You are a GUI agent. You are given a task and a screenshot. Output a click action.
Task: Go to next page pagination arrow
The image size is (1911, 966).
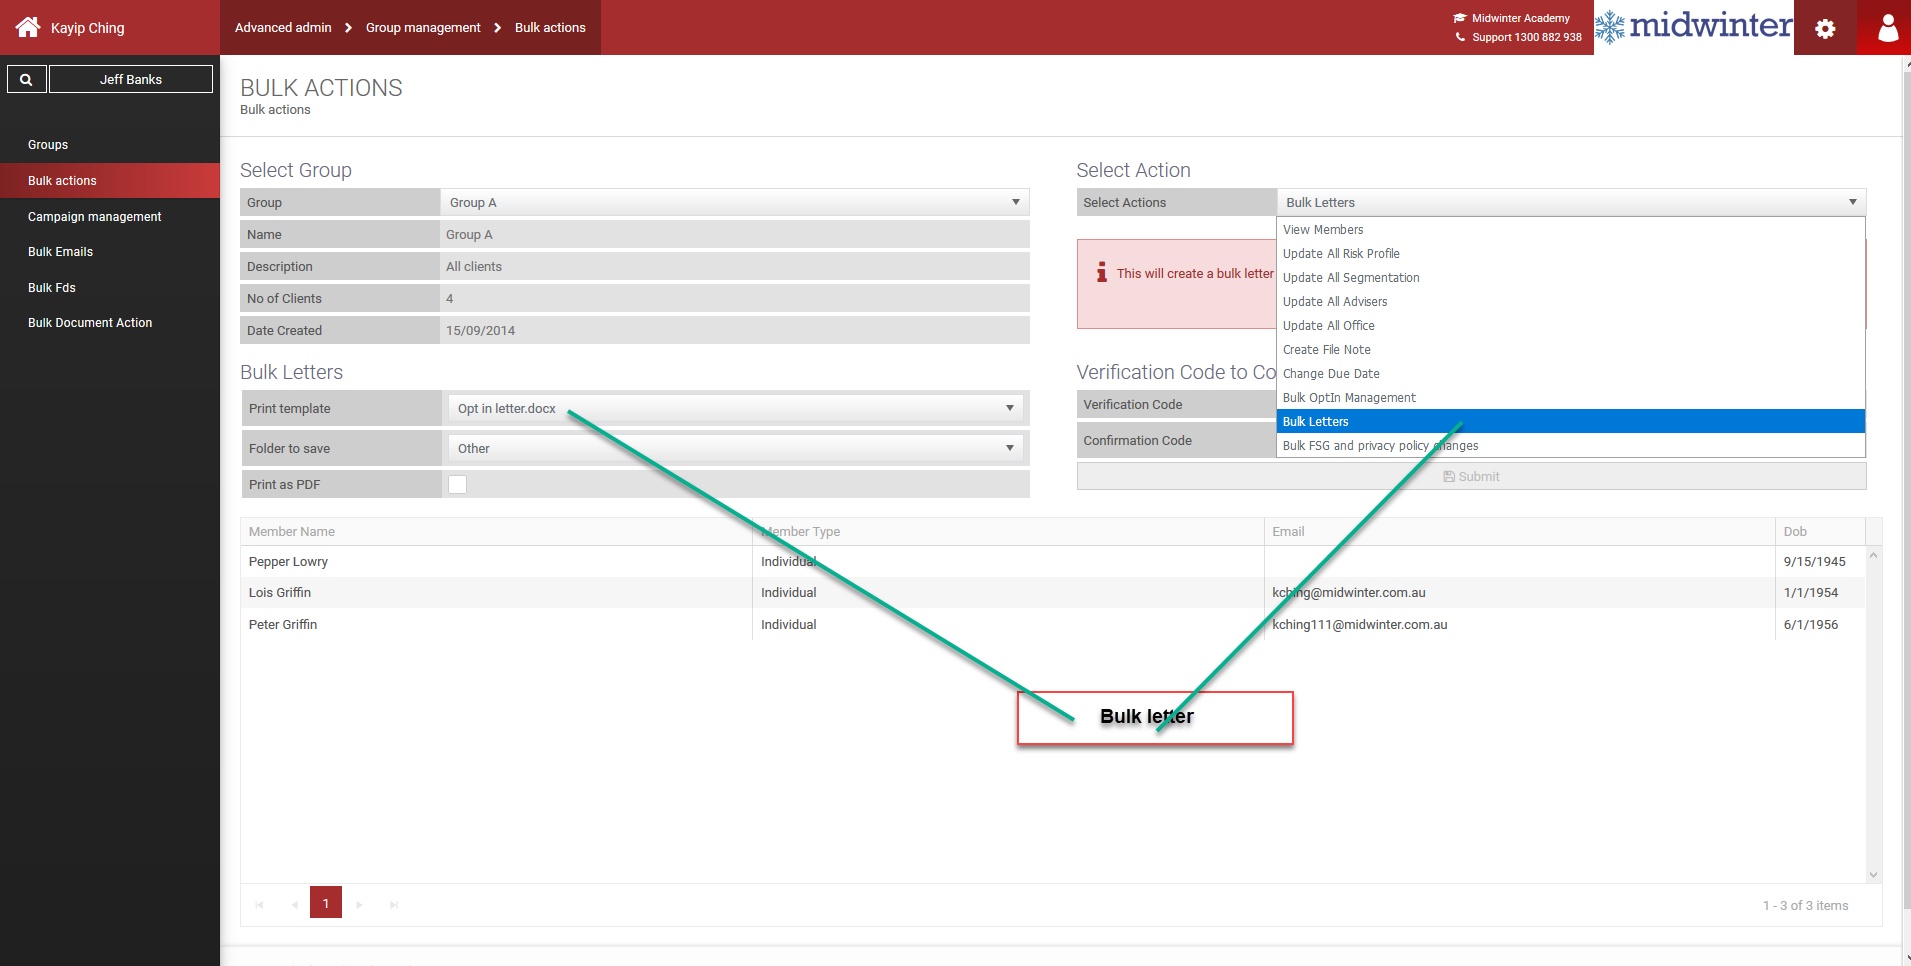pos(359,904)
